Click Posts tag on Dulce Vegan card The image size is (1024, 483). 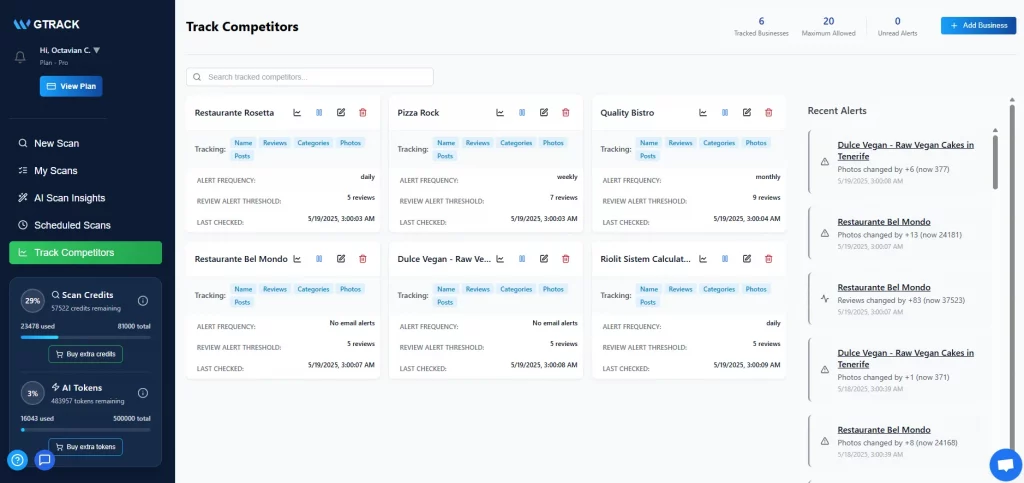[x=445, y=302]
